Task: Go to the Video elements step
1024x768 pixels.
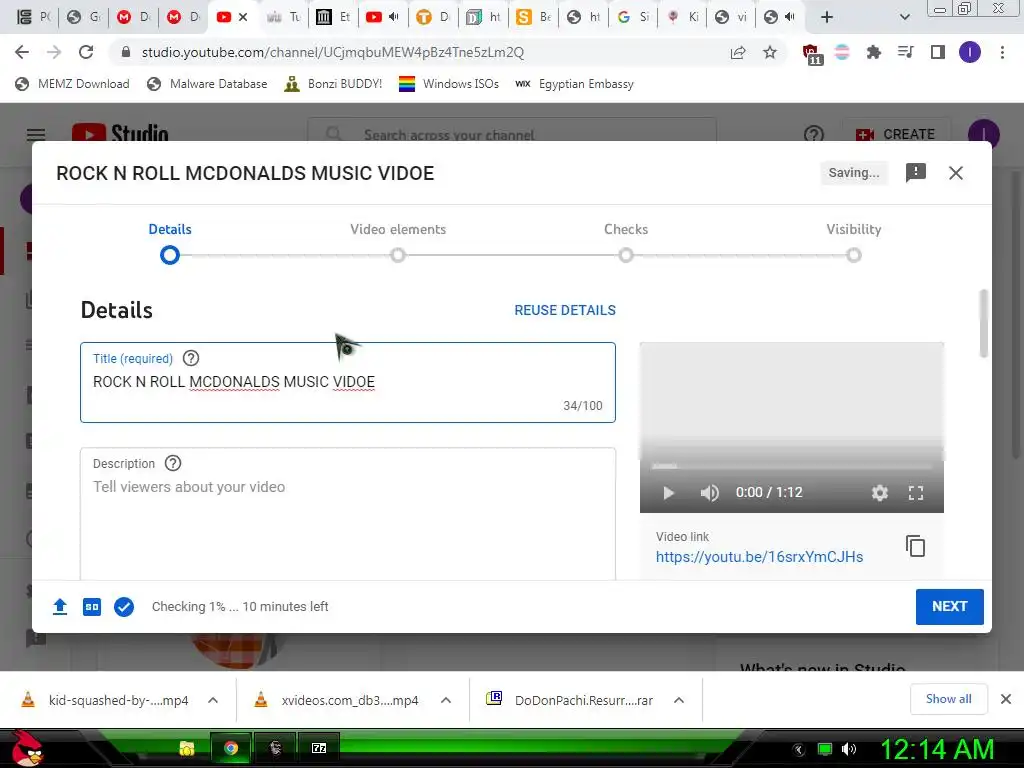Action: [398, 243]
